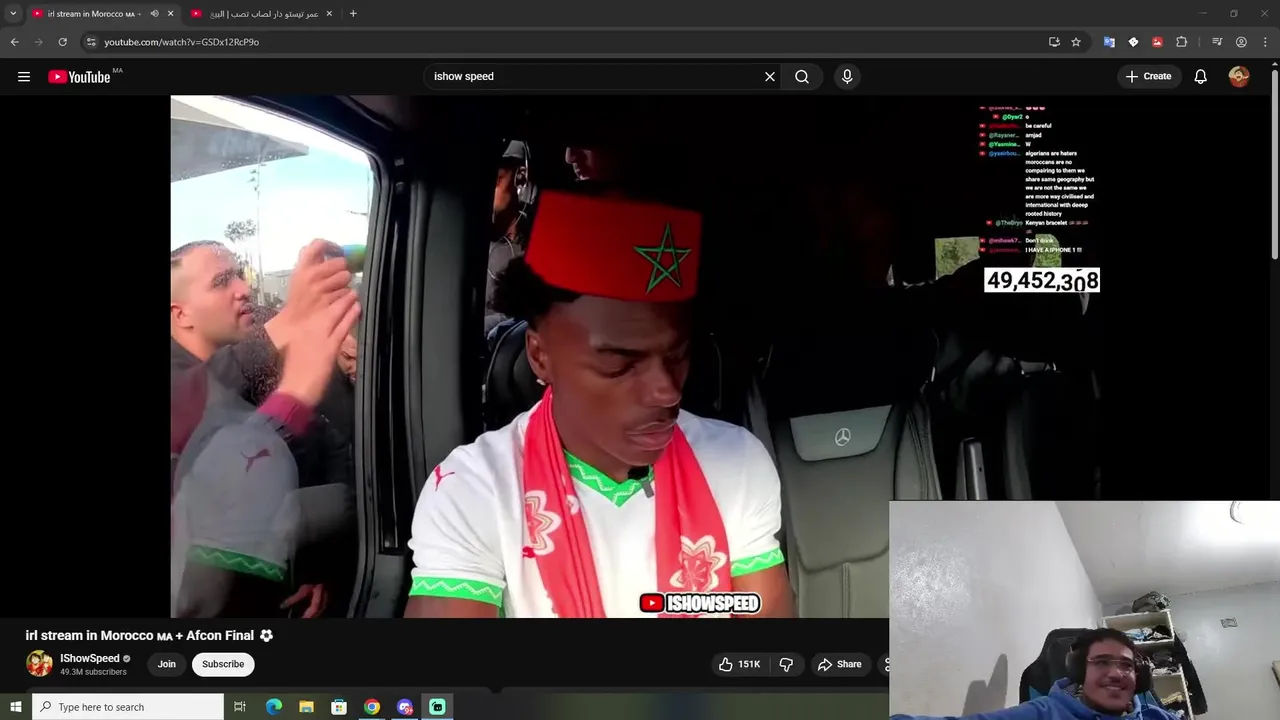Click the dark diamond extension icon
Viewport: 1280px width, 720px height.
[1133, 42]
